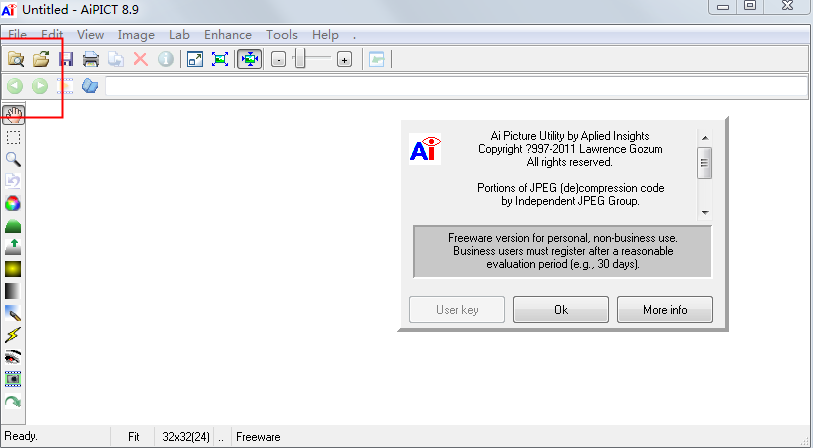Click the zoom slider handle
Image resolution: width=813 pixels, height=448 pixels.
[299, 58]
